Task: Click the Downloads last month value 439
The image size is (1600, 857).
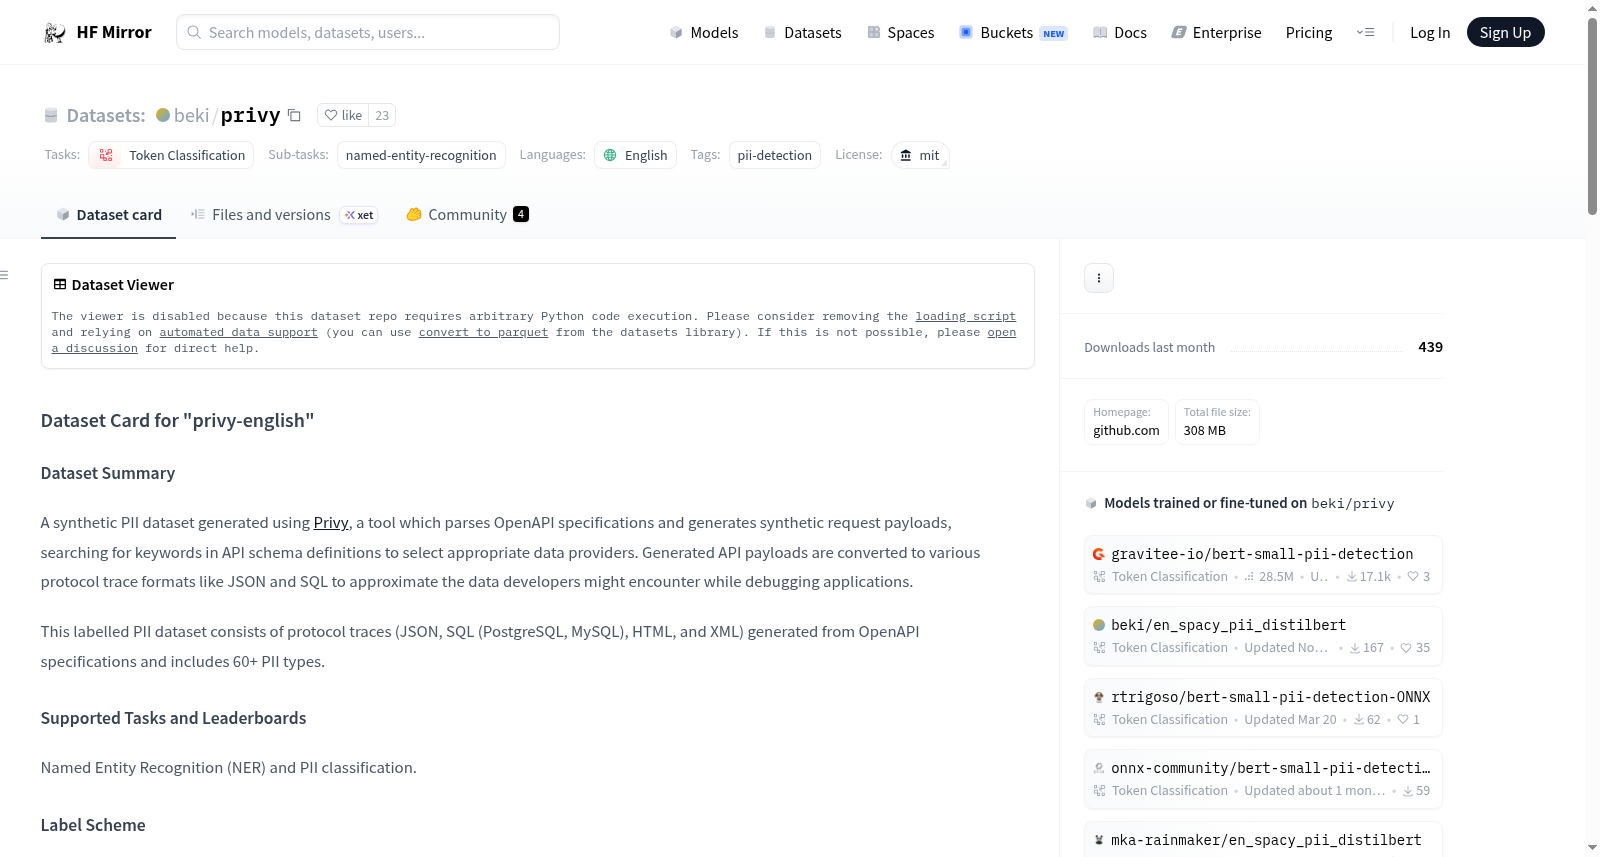Action: (x=1430, y=347)
